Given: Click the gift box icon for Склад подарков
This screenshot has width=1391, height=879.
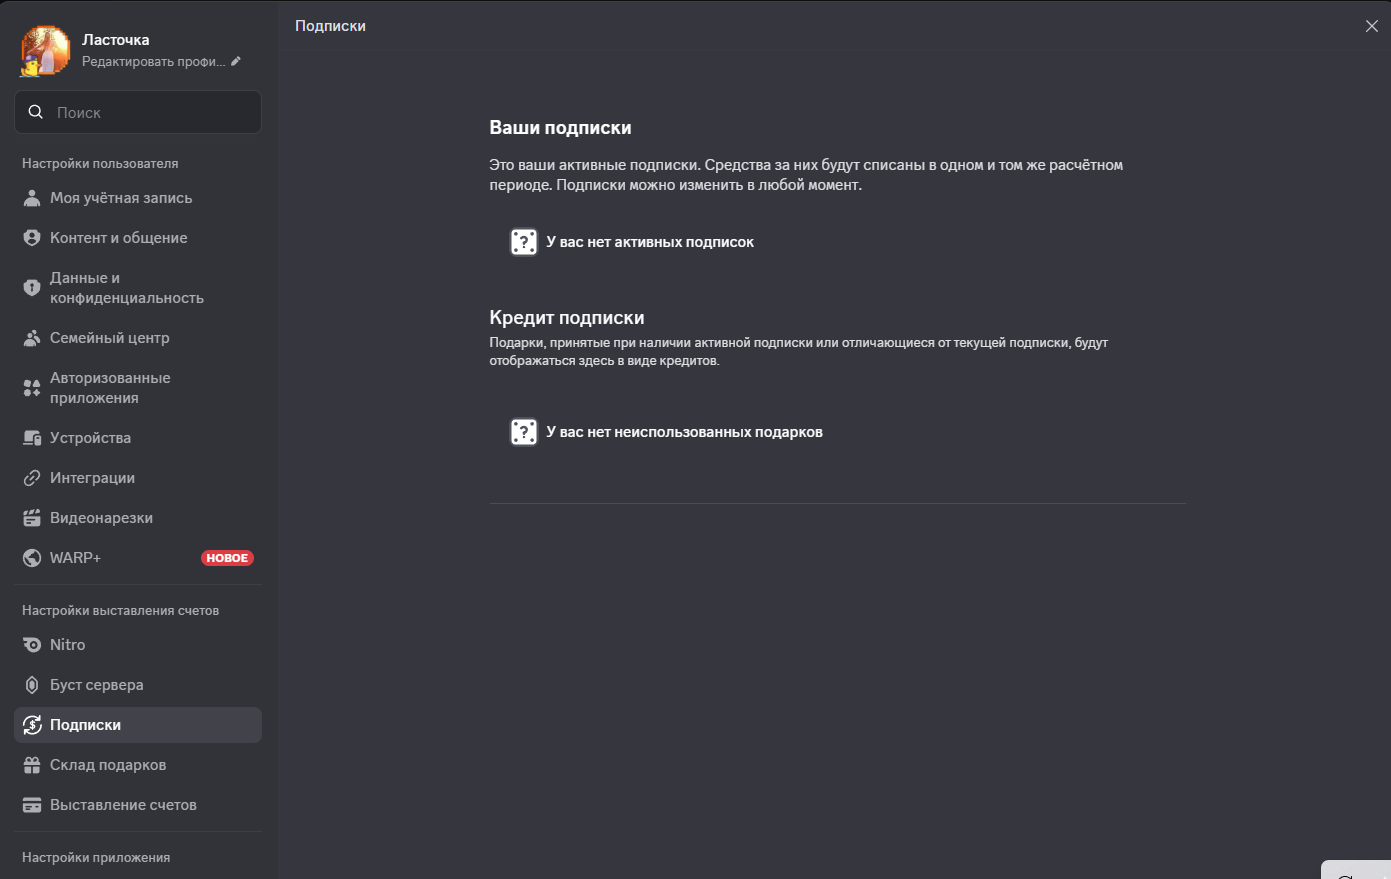Looking at the screenshot, I should coord(32,765).
